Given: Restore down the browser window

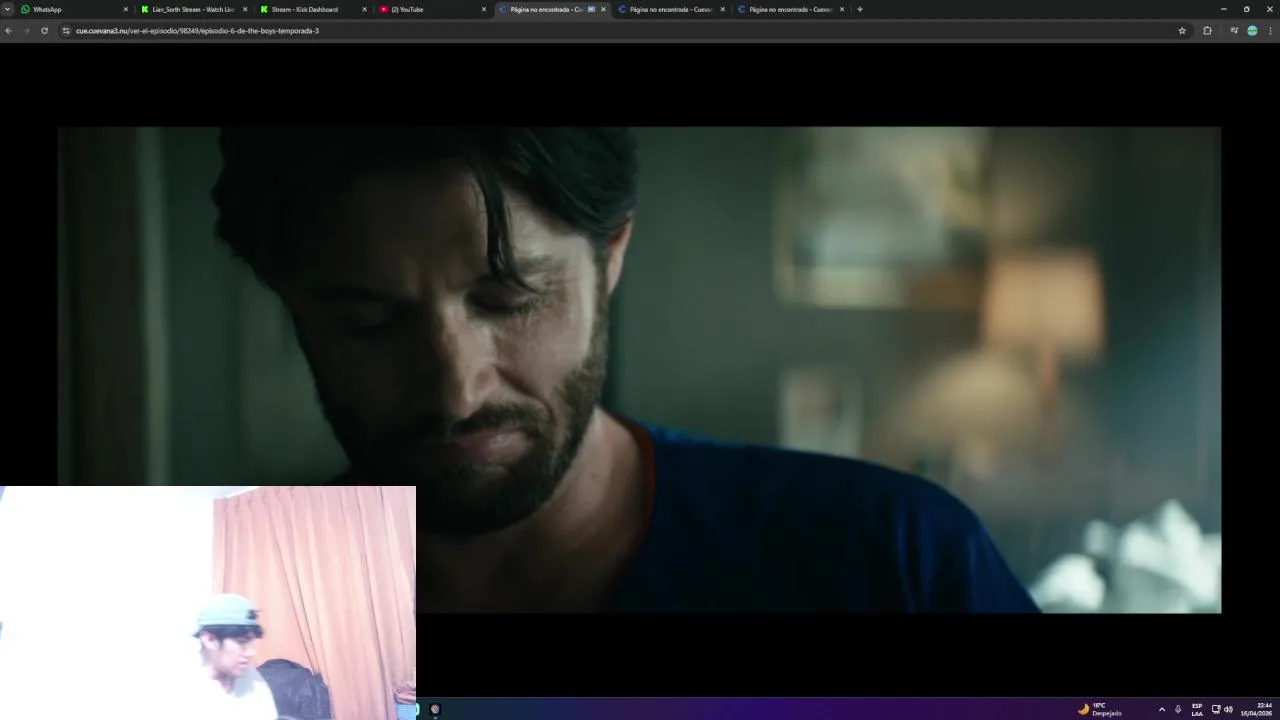Looking at the screenshot, I should [x=1246, y=9].
